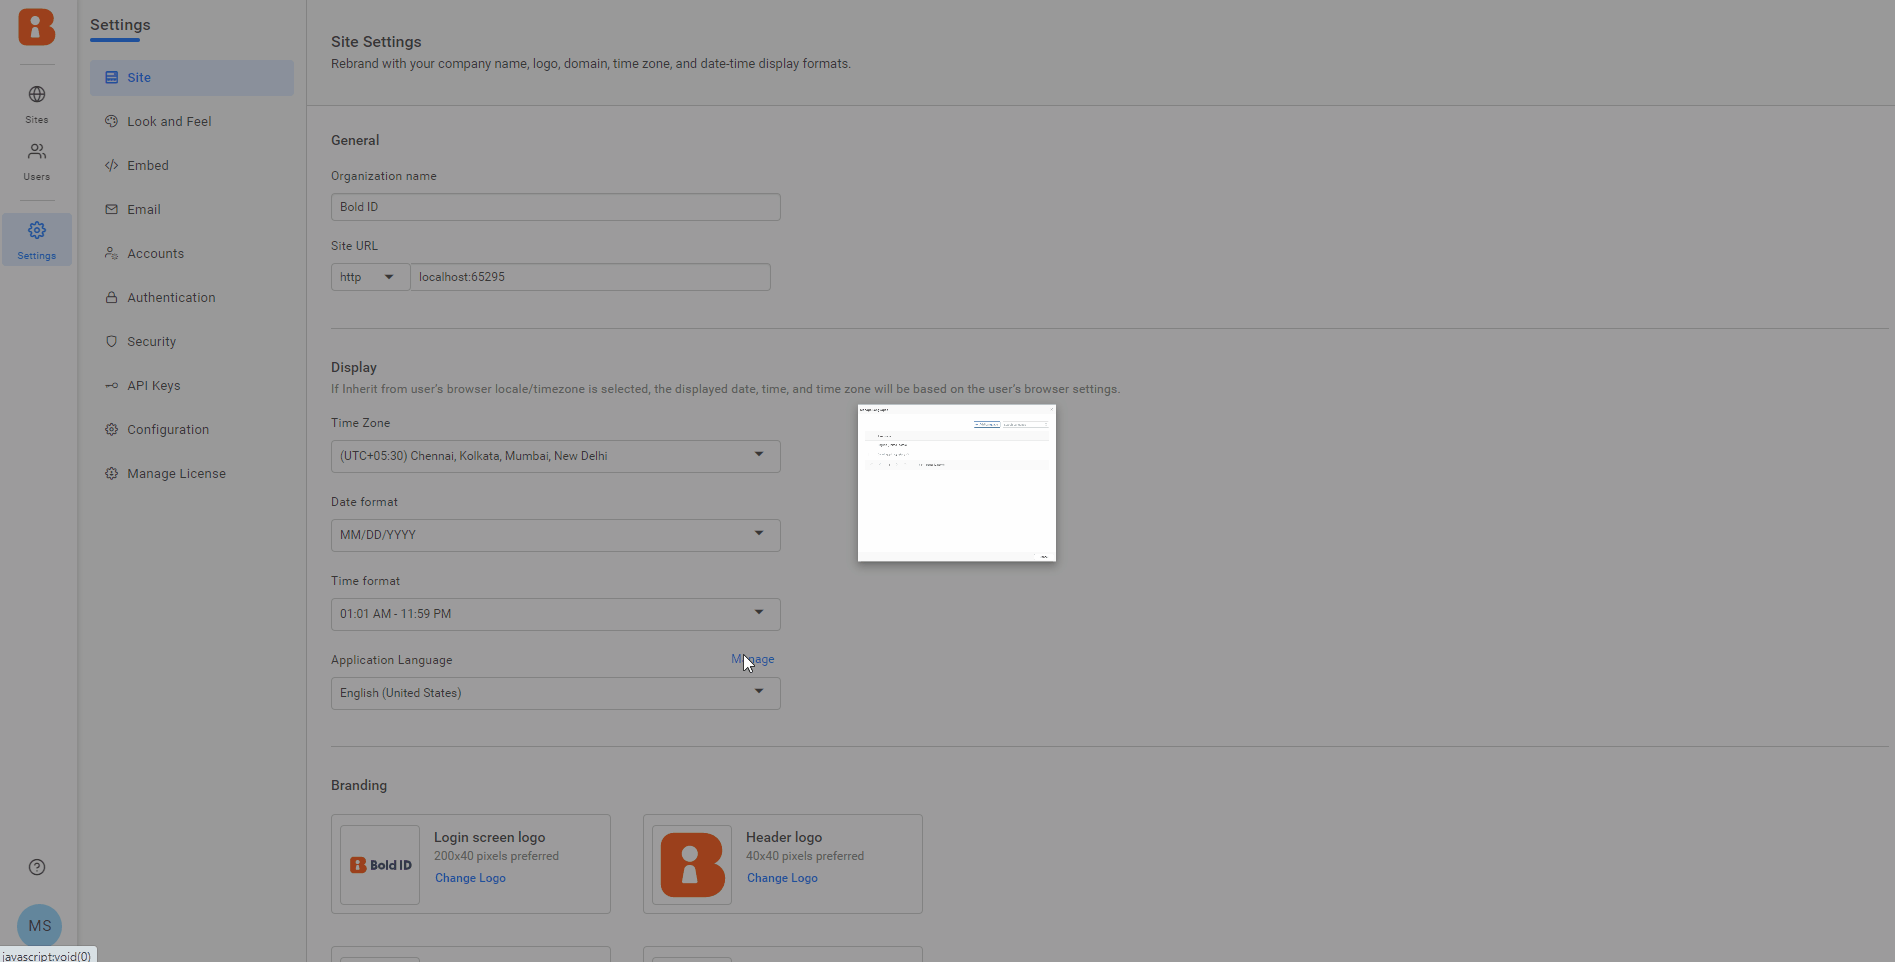Click the login screen logo image

point(380,865)
